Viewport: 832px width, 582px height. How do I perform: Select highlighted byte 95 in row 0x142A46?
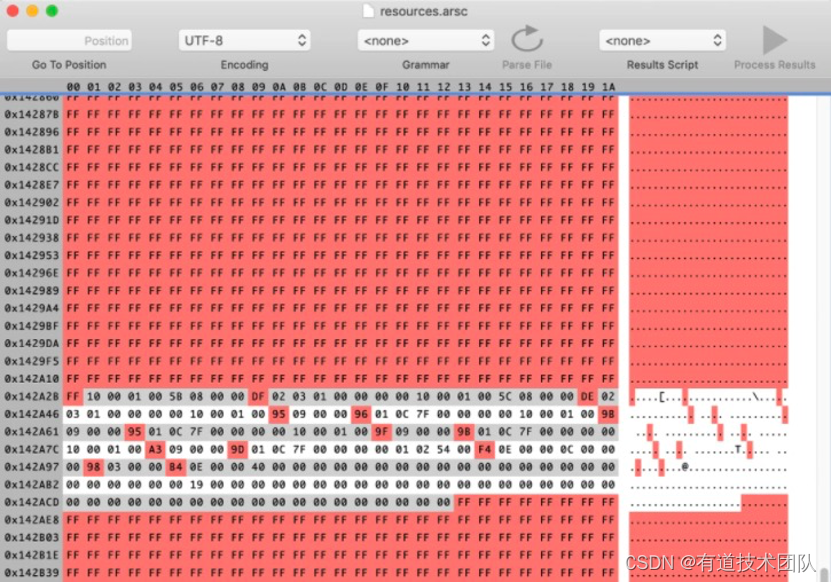click(x=279, y=414)
